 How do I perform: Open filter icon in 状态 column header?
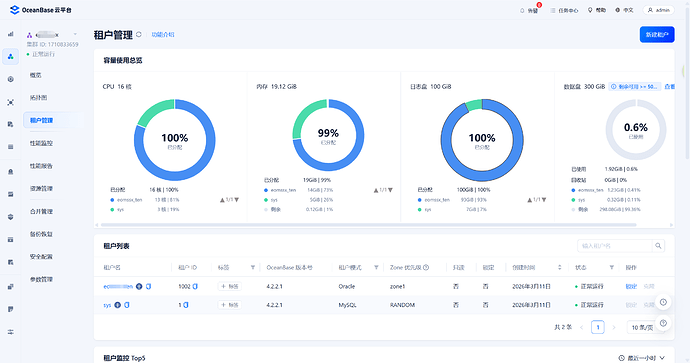point(611,268)
